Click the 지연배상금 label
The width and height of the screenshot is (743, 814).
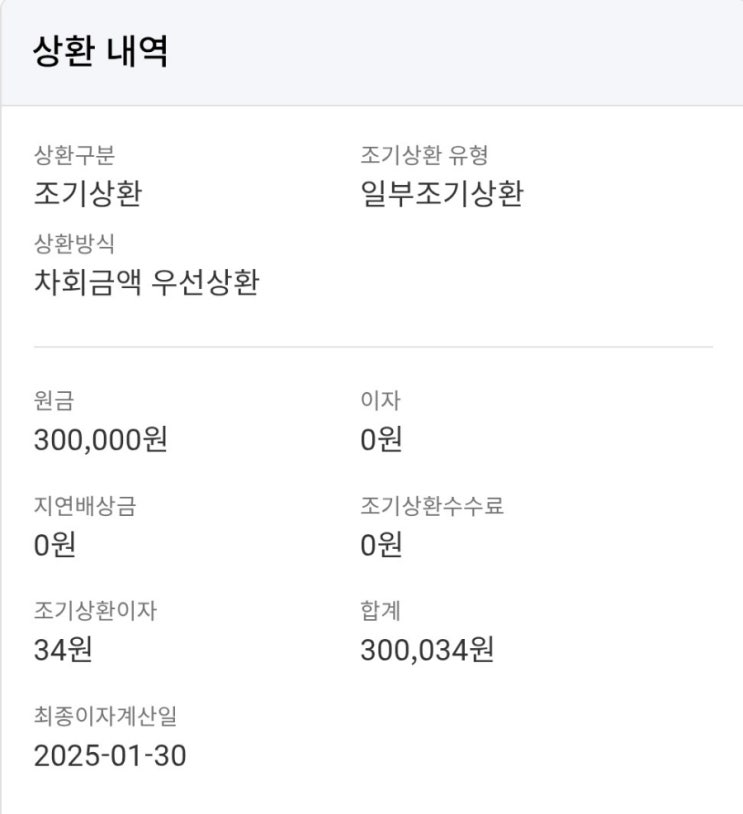click(85, 506)
